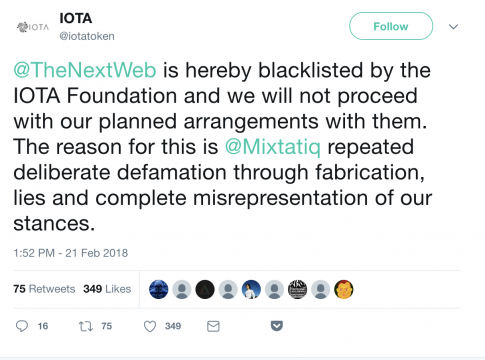Open the @Mixtatiq mention link
This screenshot has width=485, height=360.
(x=273, y=147)
